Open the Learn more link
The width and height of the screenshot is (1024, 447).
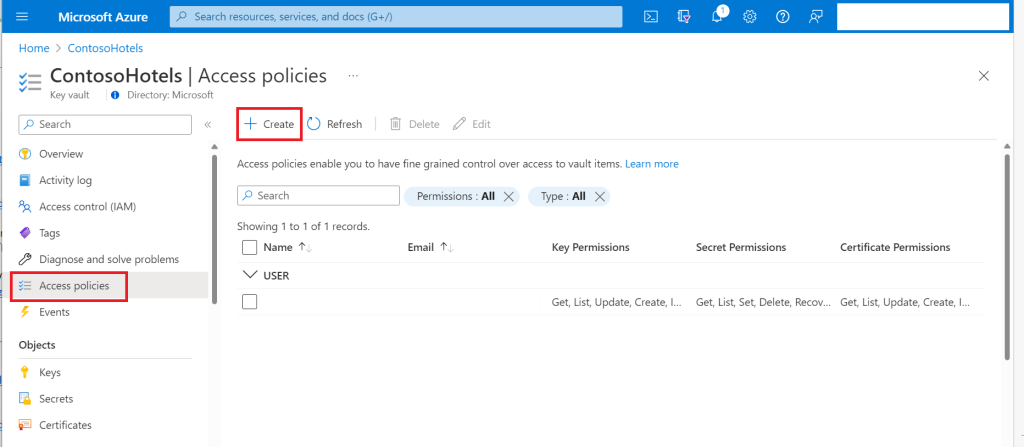click(652, 164)
